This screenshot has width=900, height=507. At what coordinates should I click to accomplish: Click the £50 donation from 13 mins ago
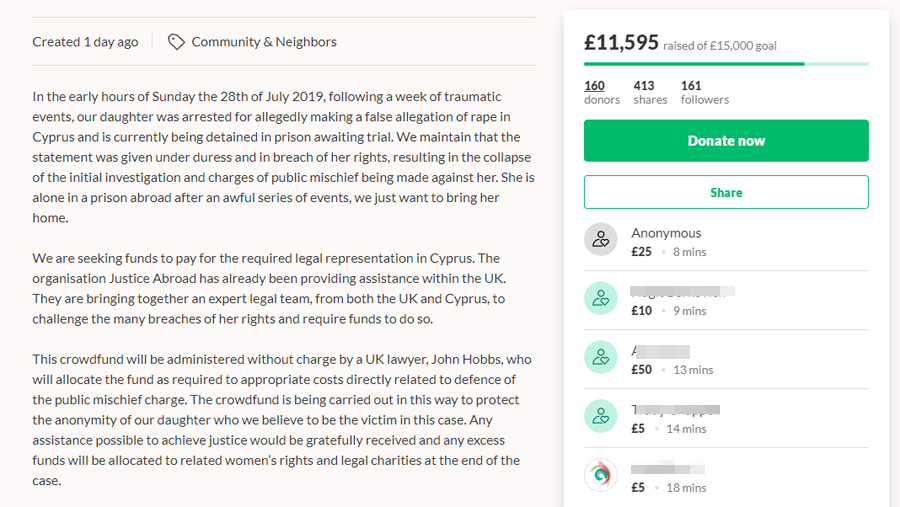click(x=672, y=370)
